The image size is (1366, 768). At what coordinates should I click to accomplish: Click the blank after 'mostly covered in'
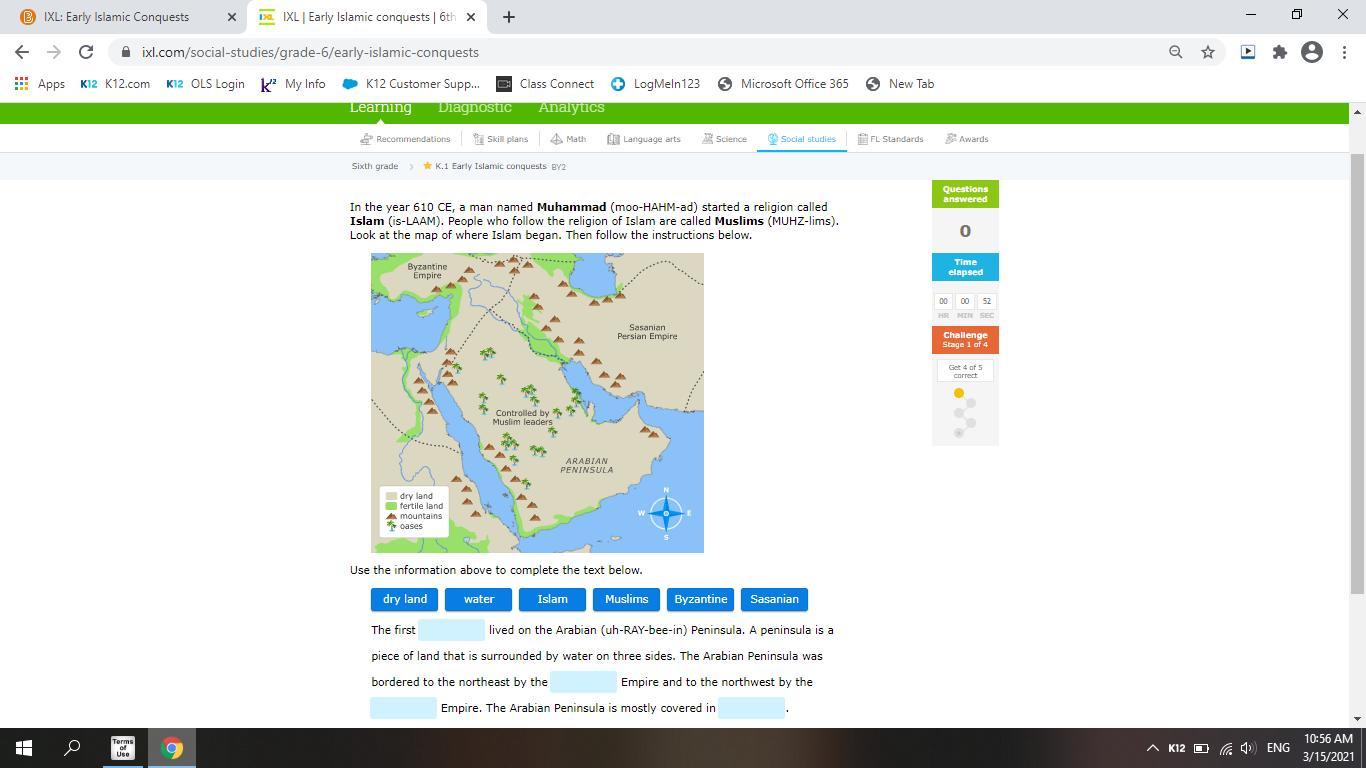[x=752, y=708]
